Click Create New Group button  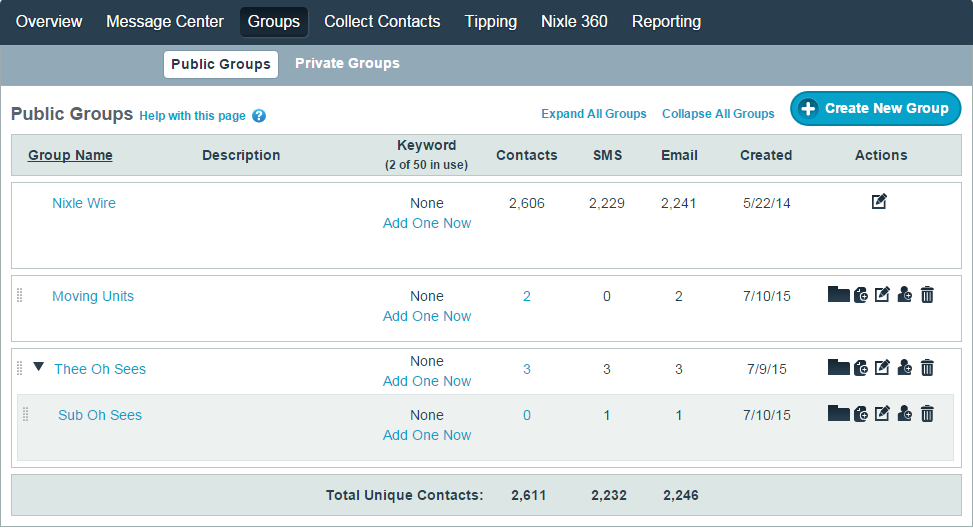(876, 109)
